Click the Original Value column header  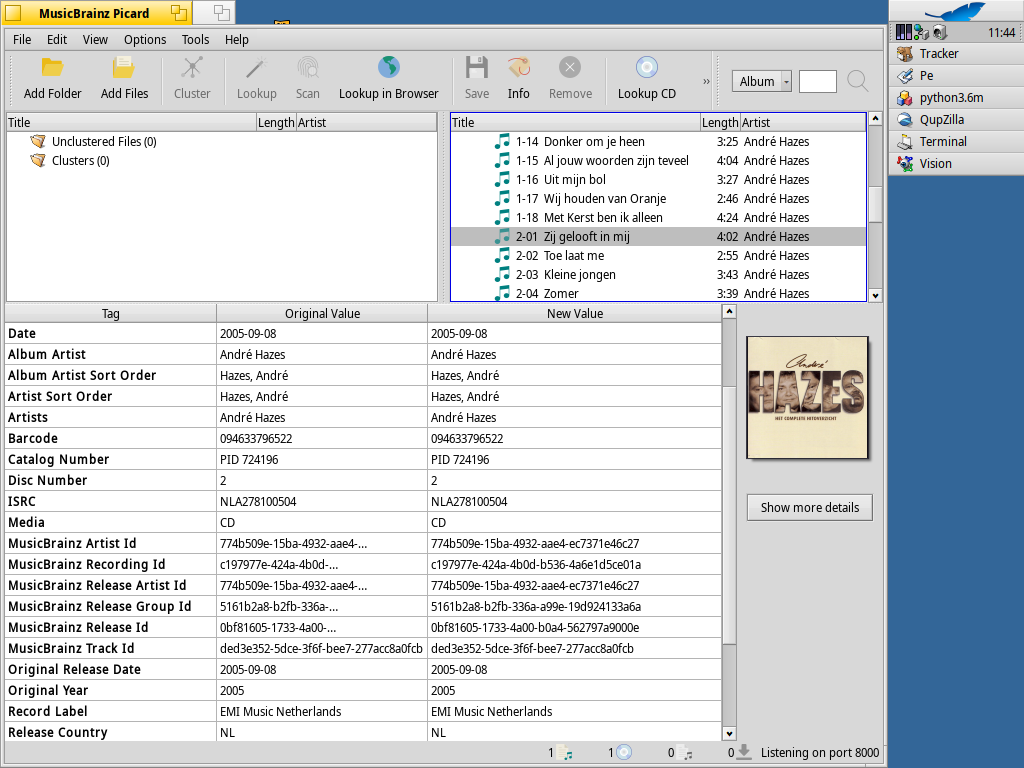pos(322,313)
